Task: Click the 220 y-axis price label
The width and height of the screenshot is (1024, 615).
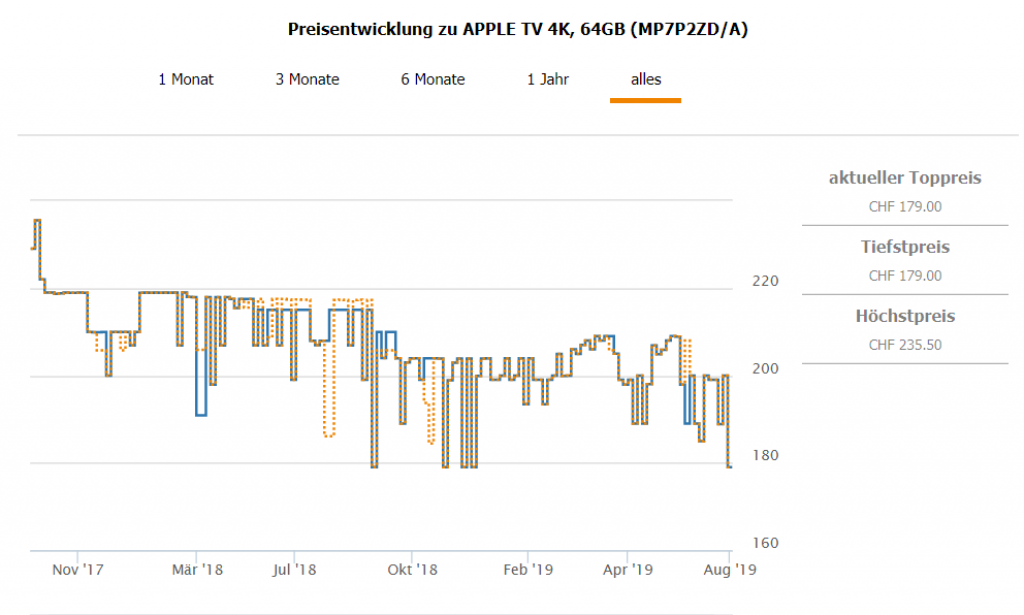Action: [x=764, y=281]
